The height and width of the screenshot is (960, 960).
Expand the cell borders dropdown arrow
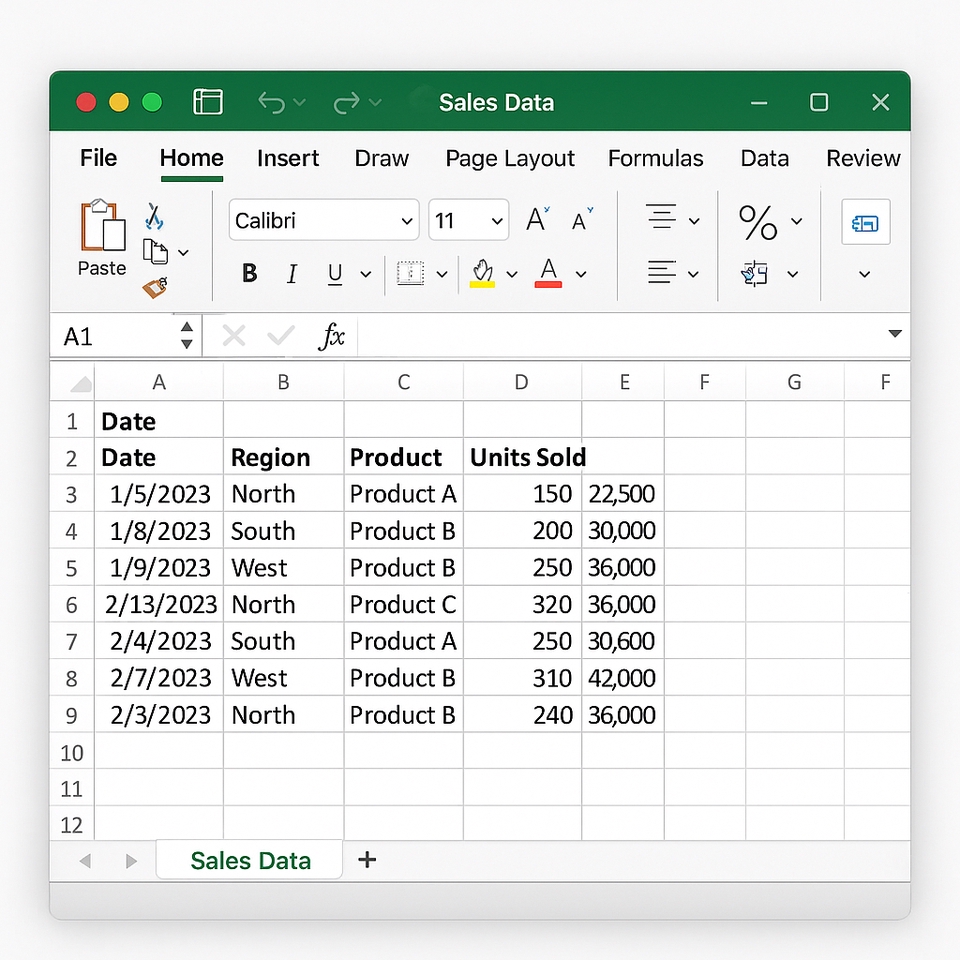pos(441,274)
